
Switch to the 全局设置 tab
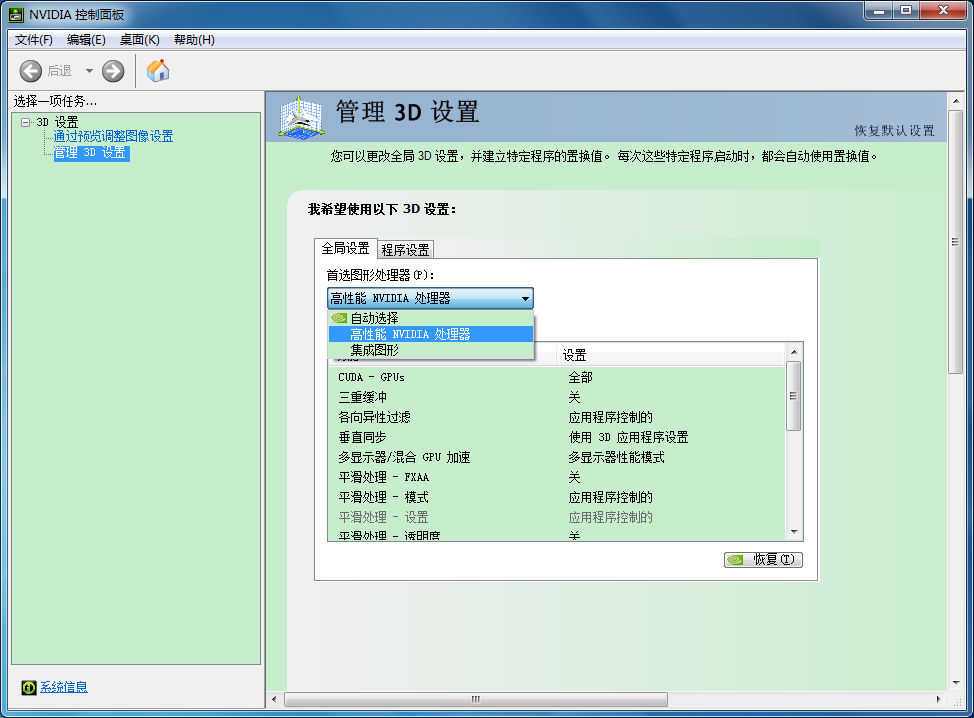[x=345, y=248]
